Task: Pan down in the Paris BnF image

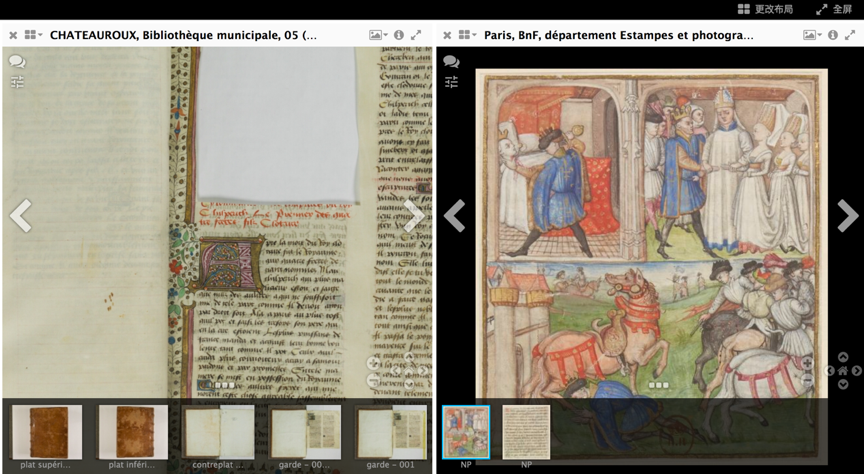Action: 843,384
